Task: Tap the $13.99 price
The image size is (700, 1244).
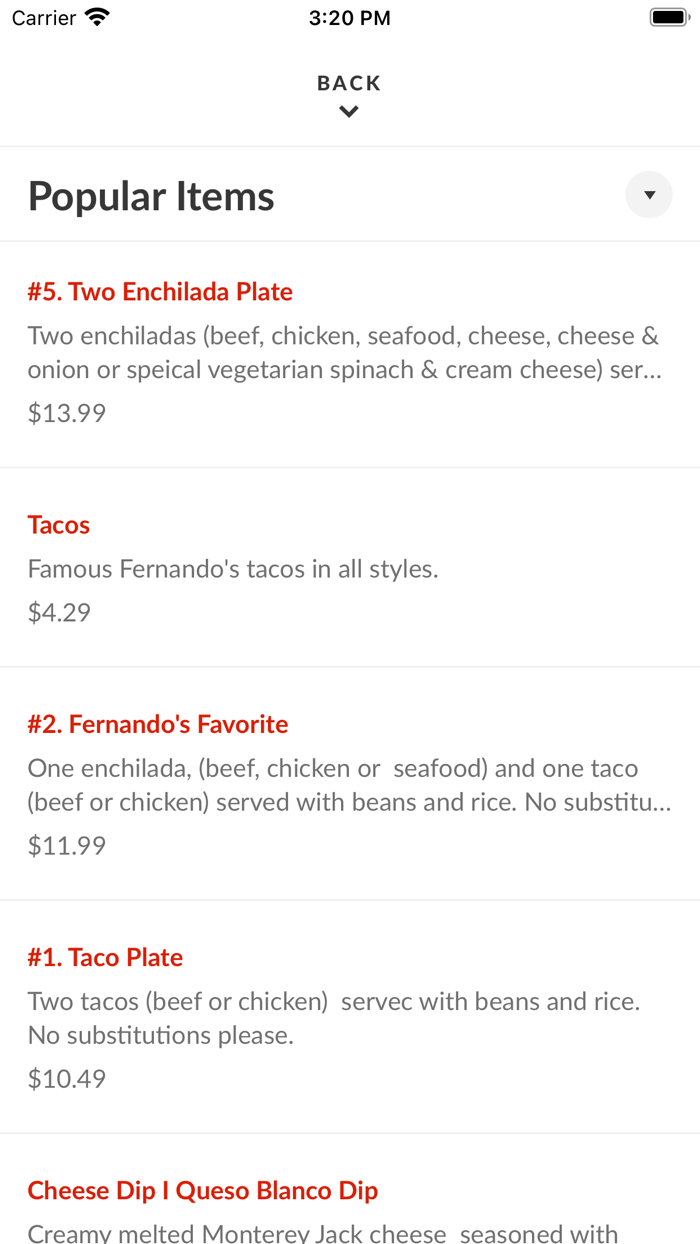Action: (x=67, y=413)
